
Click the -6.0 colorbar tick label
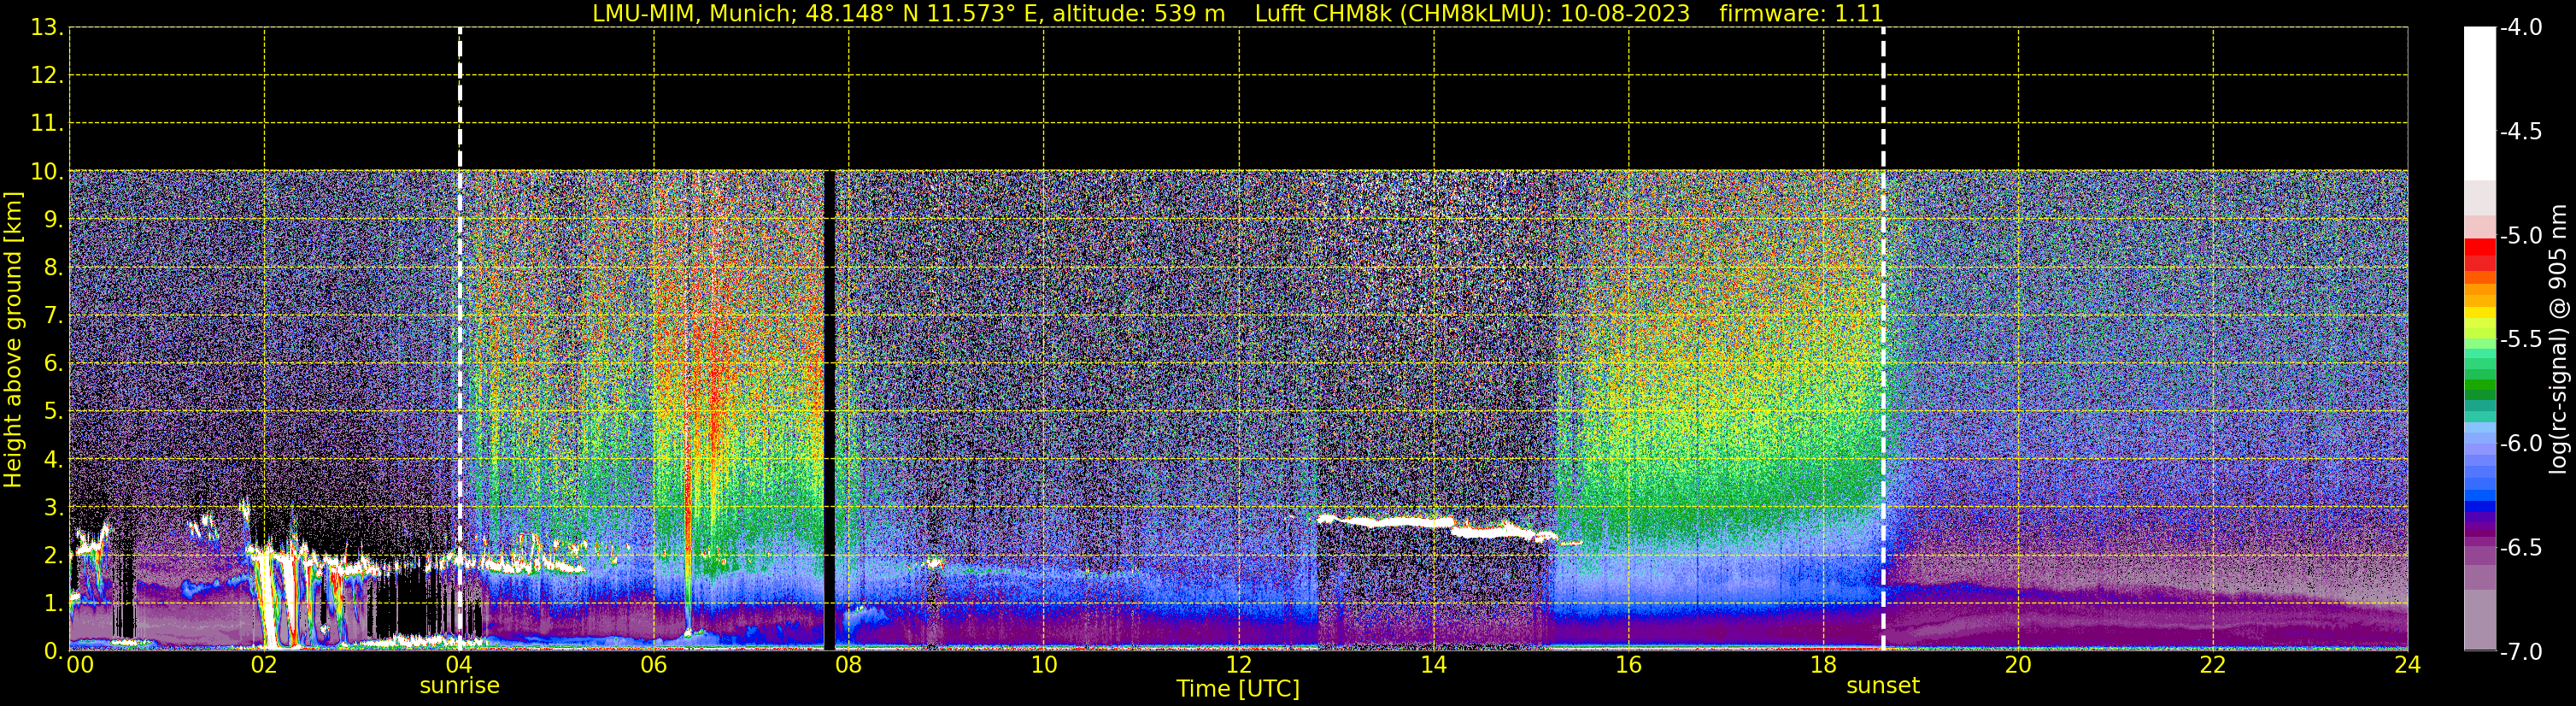tap(2520, 444)
